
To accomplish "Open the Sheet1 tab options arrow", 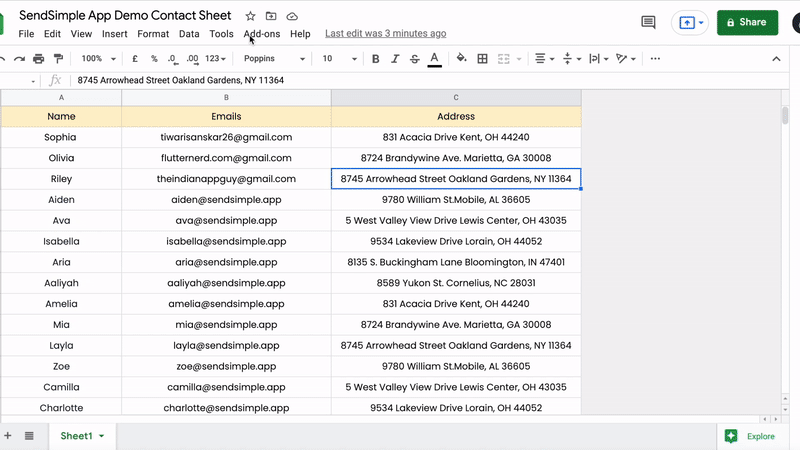I will pos(102,436).
